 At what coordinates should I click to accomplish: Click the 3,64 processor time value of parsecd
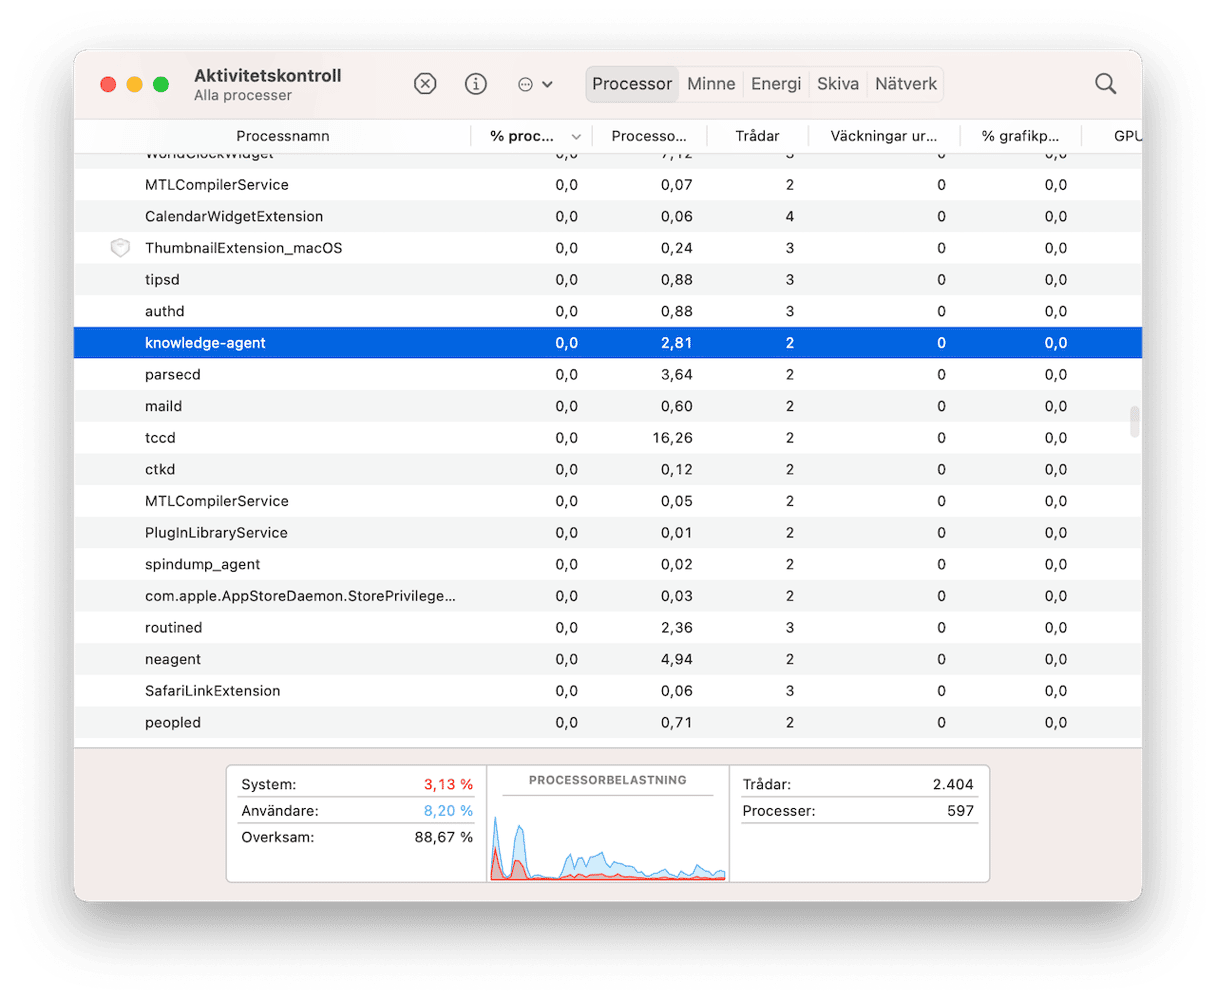(677, 375)
